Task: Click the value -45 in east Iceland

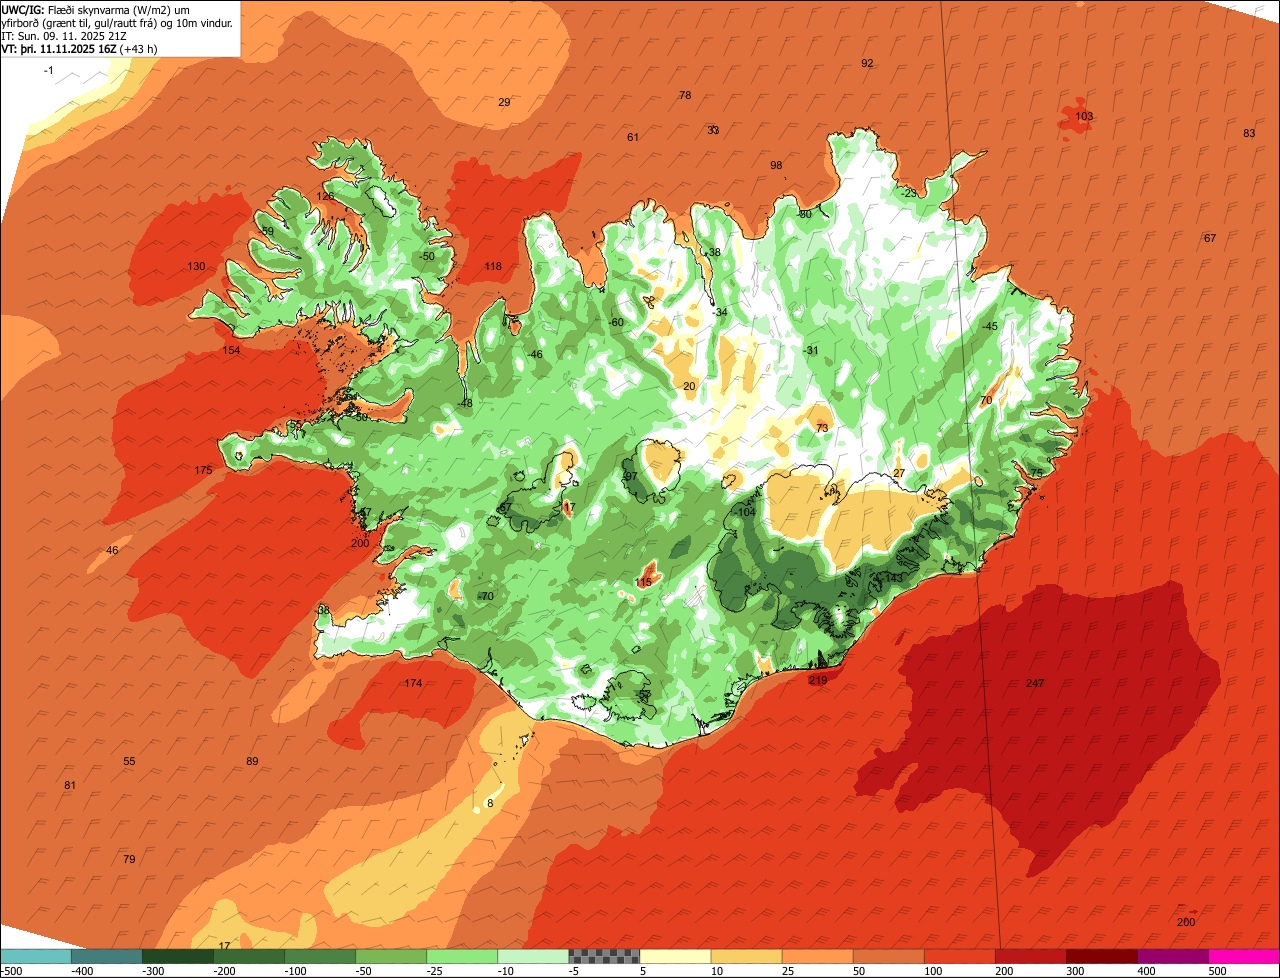Action: click(989, 326)
